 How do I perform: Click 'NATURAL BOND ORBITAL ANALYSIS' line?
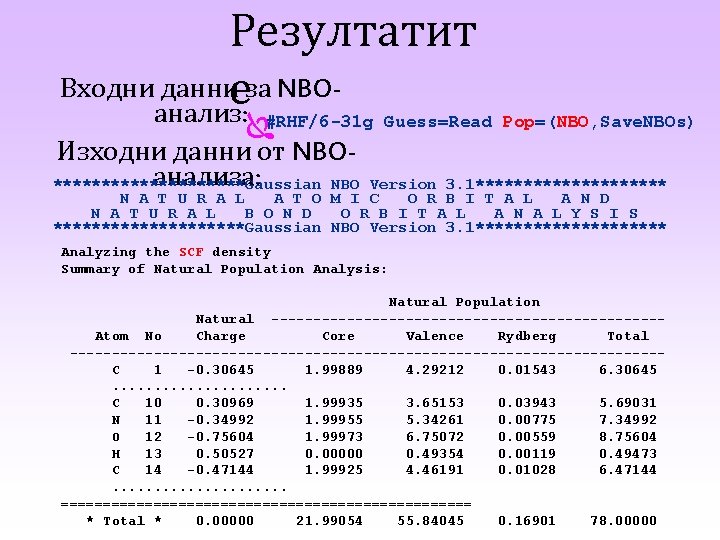[x=365, y=214]
